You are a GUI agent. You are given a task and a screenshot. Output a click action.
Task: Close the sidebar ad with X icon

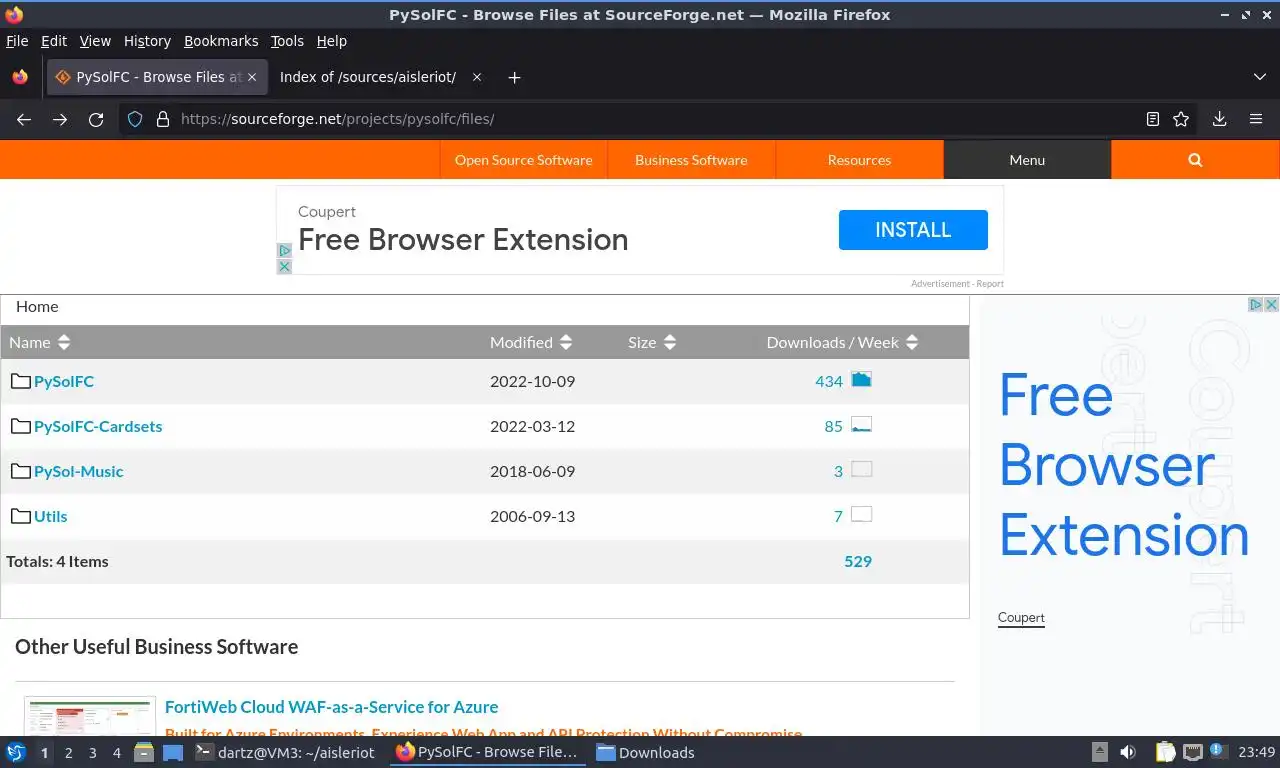1271,304
